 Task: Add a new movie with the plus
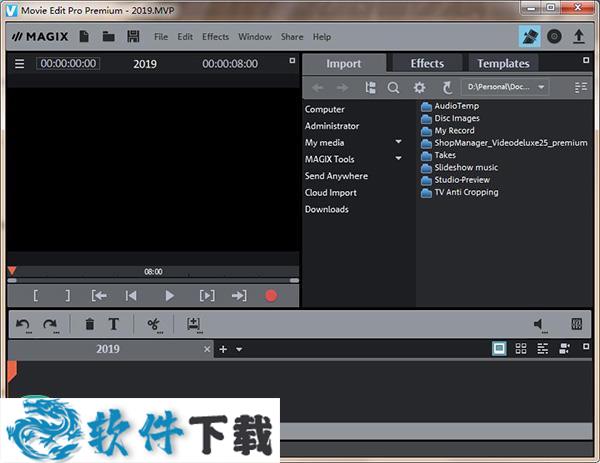tap(223, 349)
